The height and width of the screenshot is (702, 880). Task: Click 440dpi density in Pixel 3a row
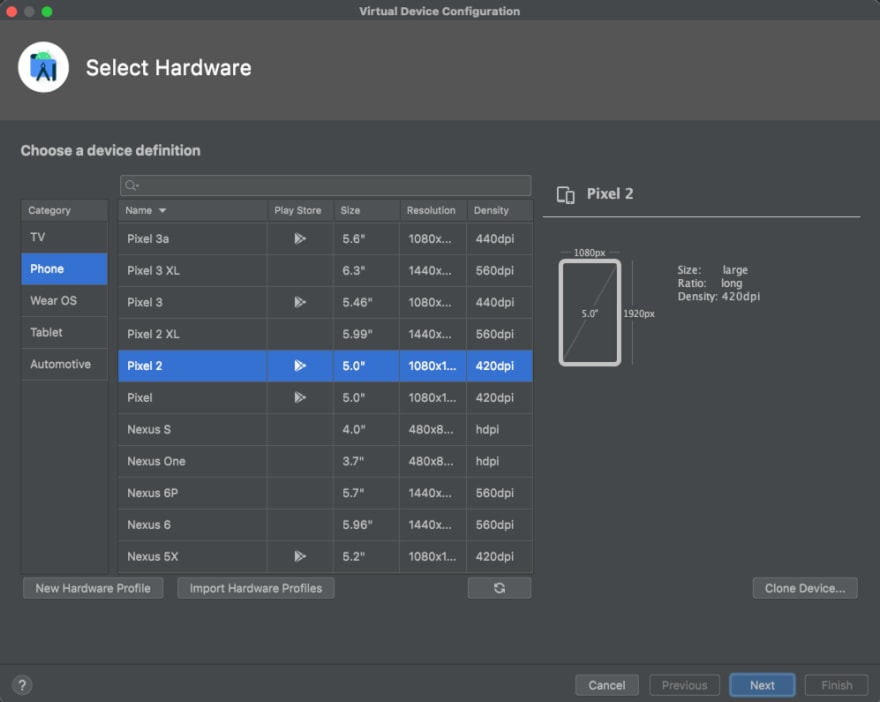(x=499, y=238)
